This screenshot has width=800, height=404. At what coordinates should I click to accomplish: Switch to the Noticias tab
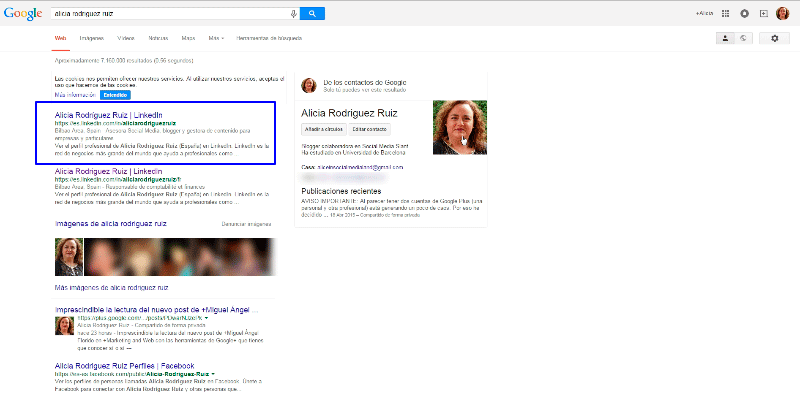158,38
